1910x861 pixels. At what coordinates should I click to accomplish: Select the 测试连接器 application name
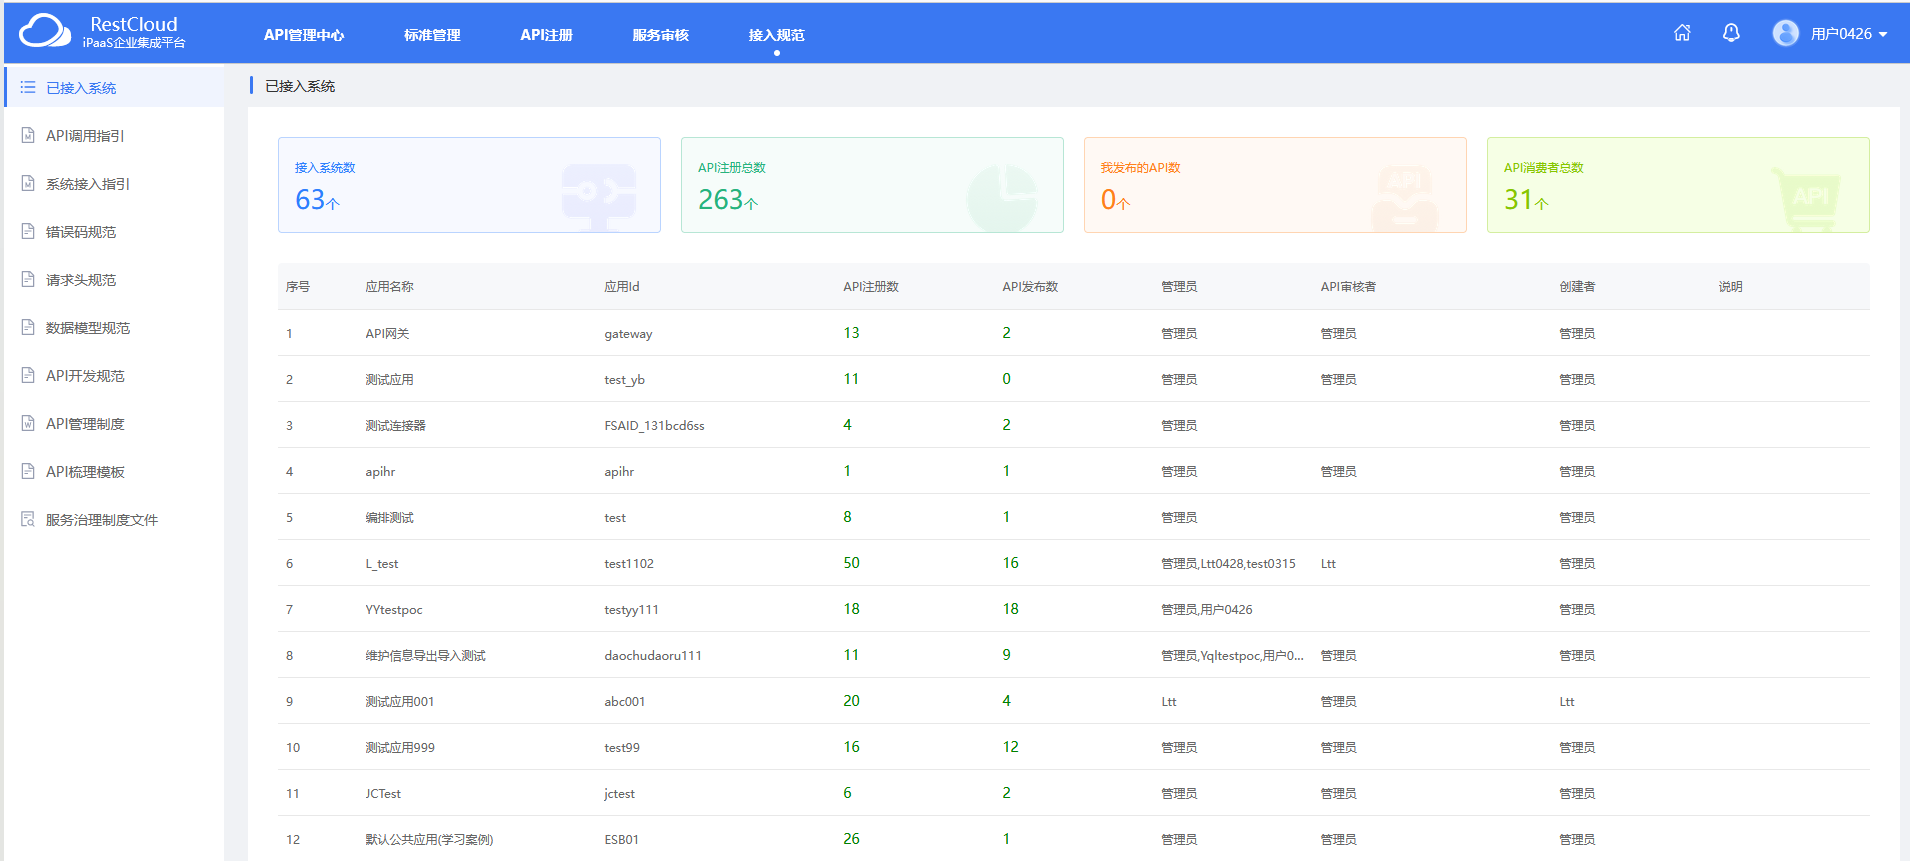[395, 425]
